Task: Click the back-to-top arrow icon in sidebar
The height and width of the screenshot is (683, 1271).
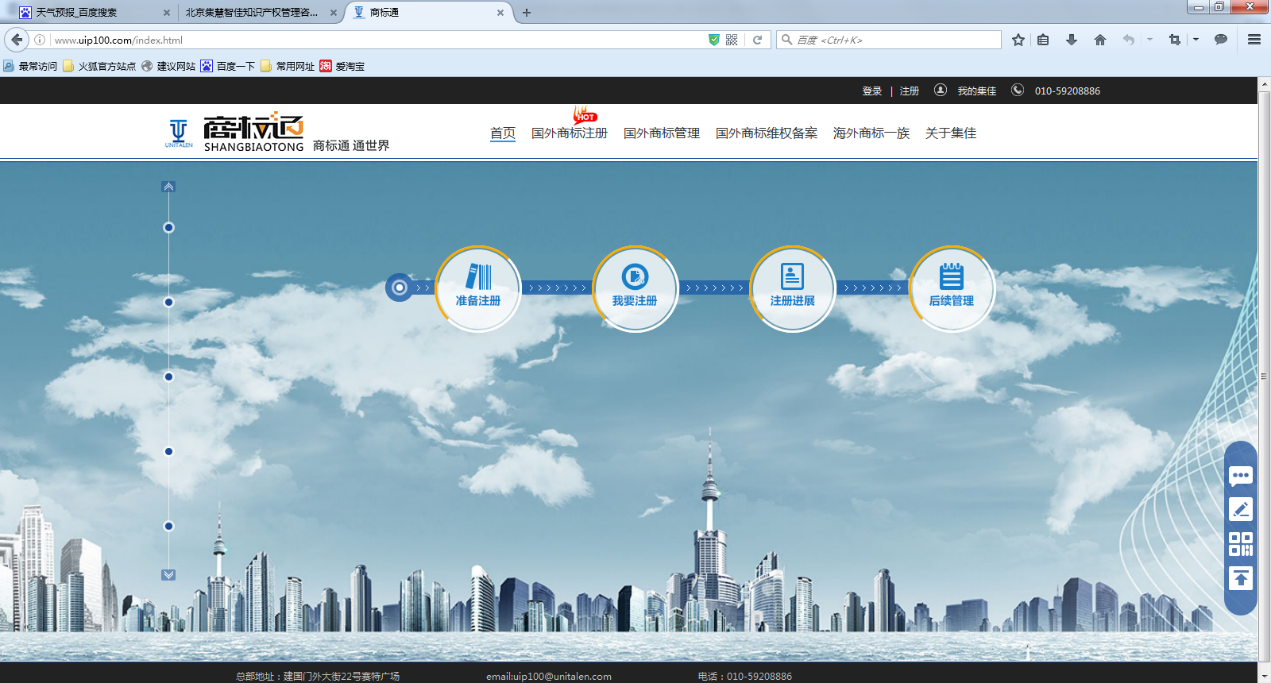Action: 1240,578
